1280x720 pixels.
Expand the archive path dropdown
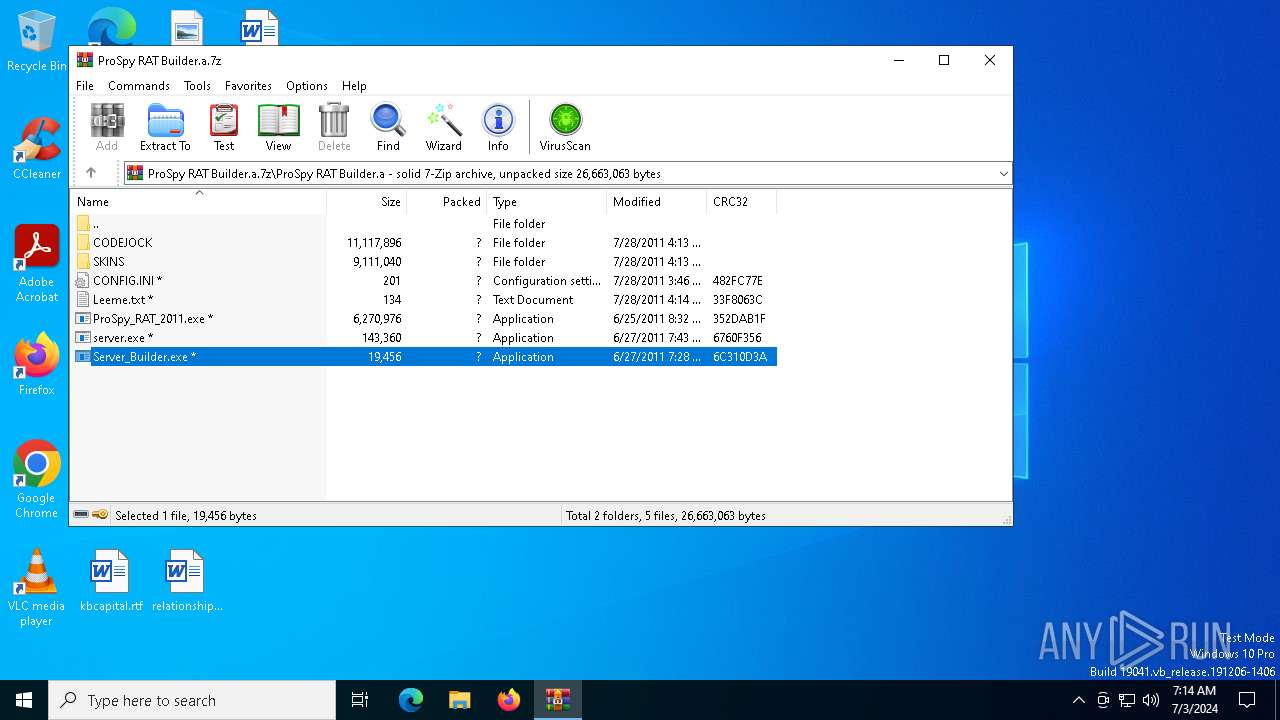[x=1003, y=174]
